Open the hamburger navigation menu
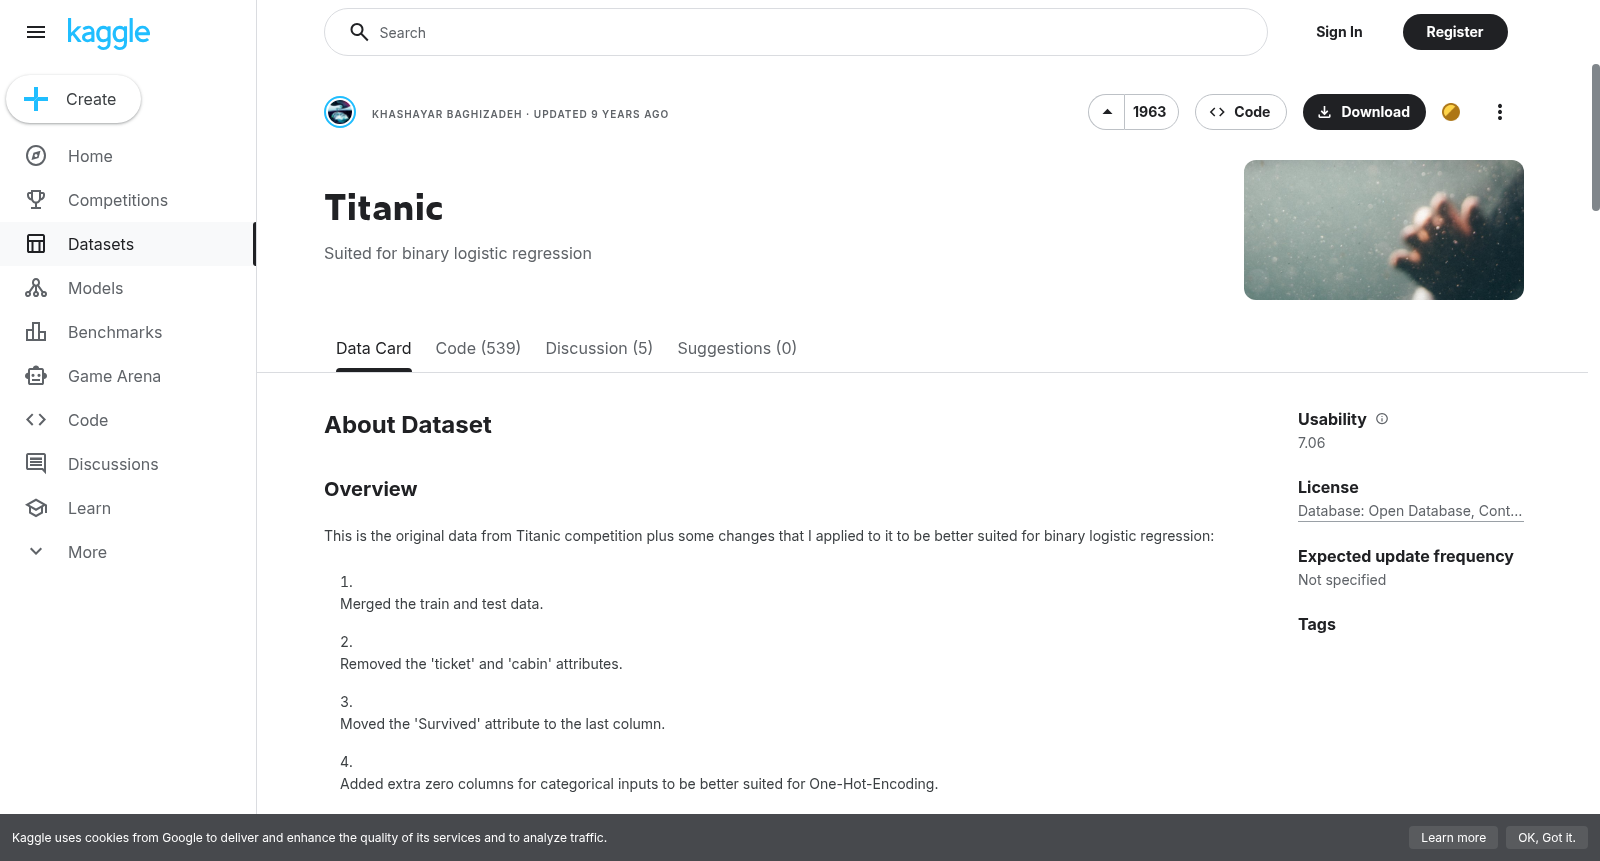This screenshot has height=861, width=1600. [x=36, y=32]
